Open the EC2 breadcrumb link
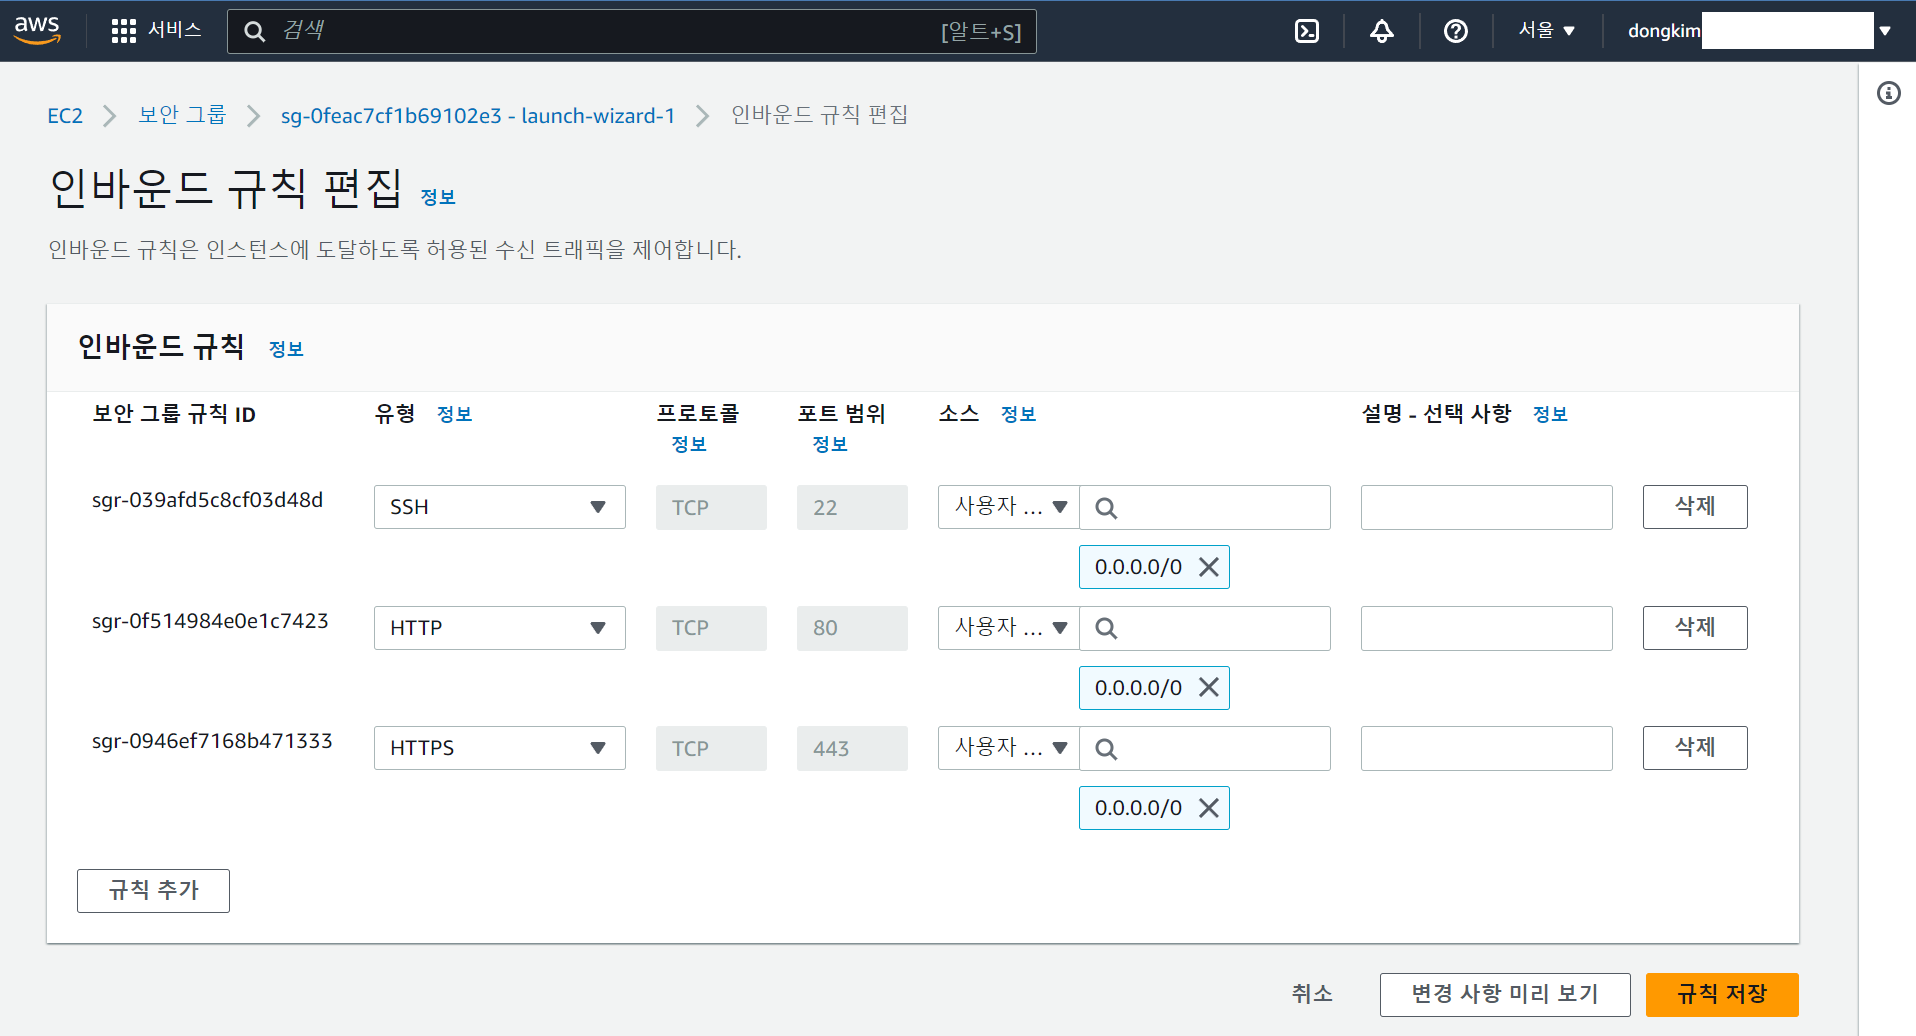This screenshot has width=1916, height=1036. click(x=65, y=115)
